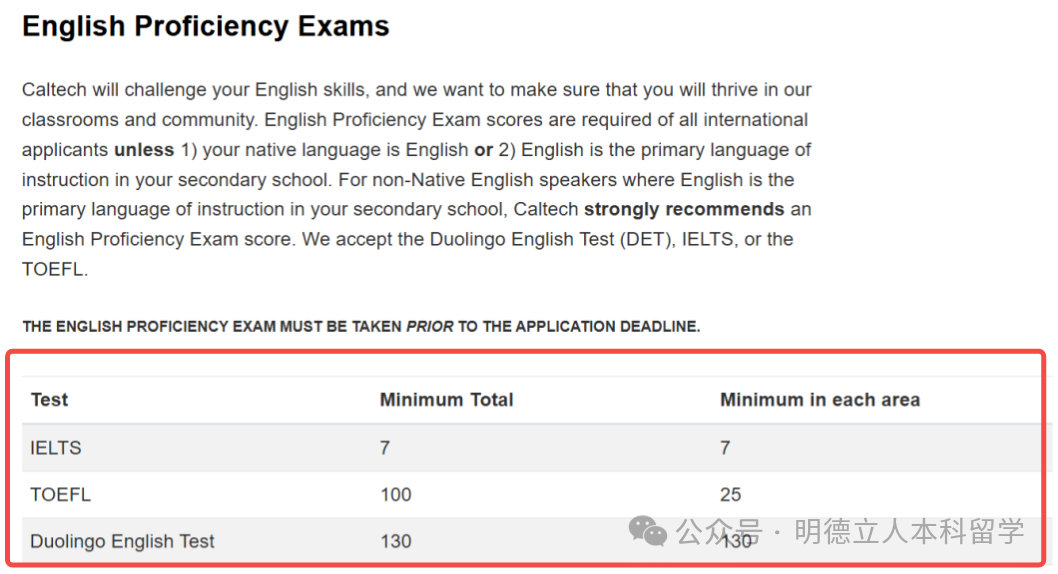Select the Duolingo English Test row label
Screen dimensions: 1058x574
(x=122, y=541)
